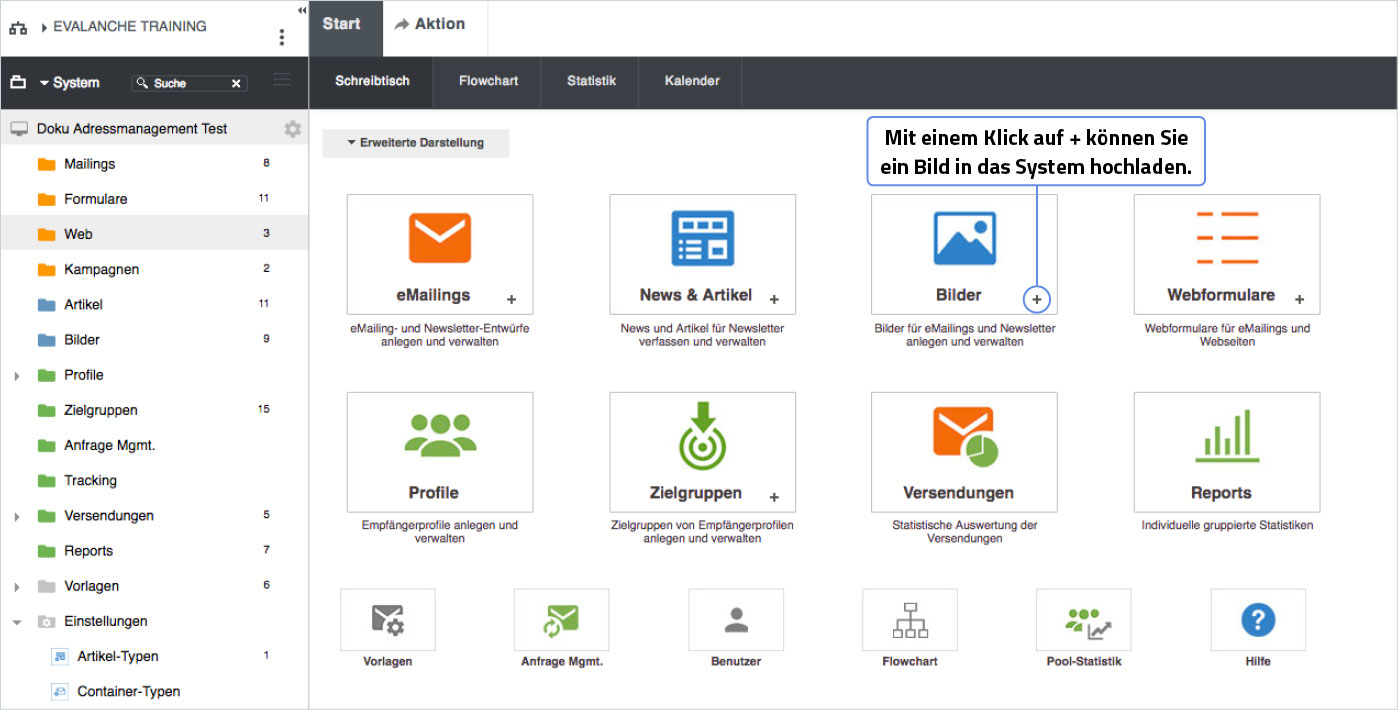
Task: Collapse the Einstellungen folder arrow
Action: 16,622
